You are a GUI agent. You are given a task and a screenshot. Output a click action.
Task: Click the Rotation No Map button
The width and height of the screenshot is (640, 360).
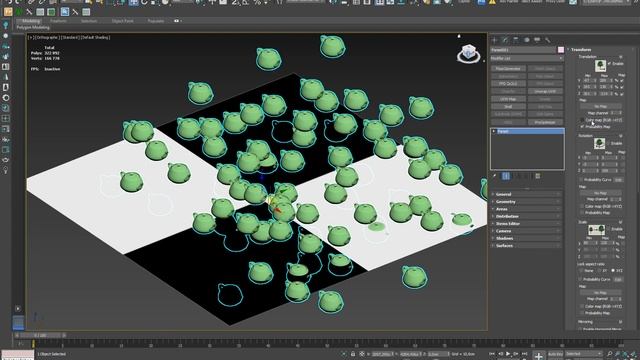point(600,193)
